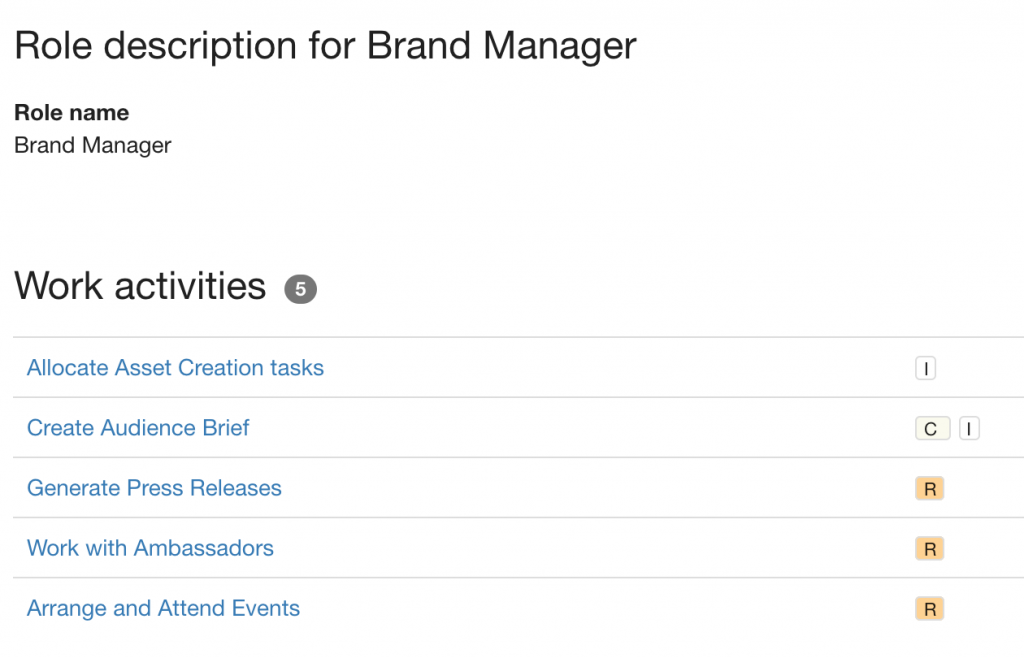The image size is (1024, 658).
Task: Open the Work with Ambassadors link
Action: point(150,548)
